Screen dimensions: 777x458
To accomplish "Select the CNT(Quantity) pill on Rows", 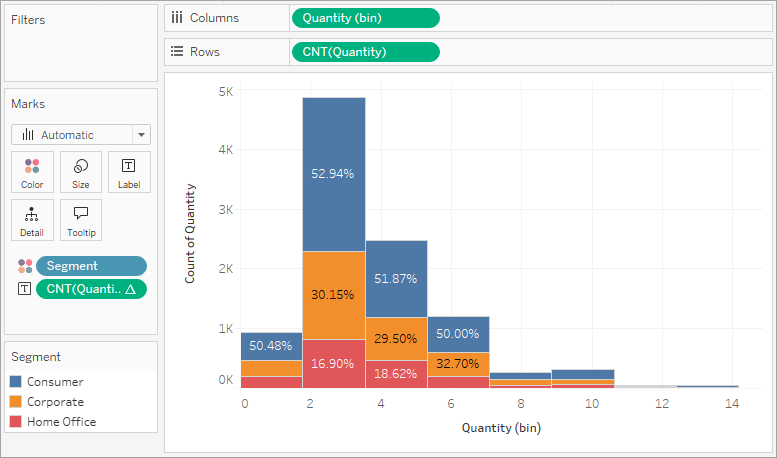I will pyautogui.click(x=366, y=52).
